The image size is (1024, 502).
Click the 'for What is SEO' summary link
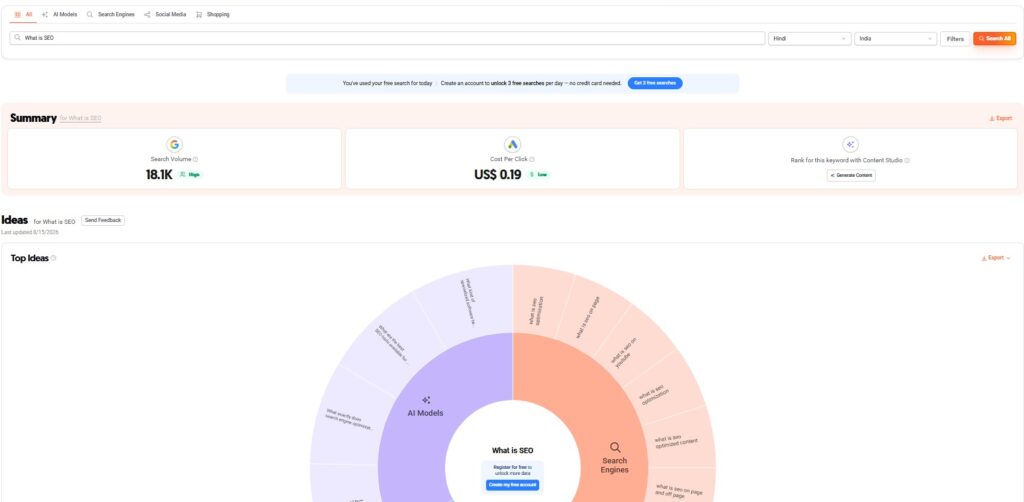click(80, 118)
